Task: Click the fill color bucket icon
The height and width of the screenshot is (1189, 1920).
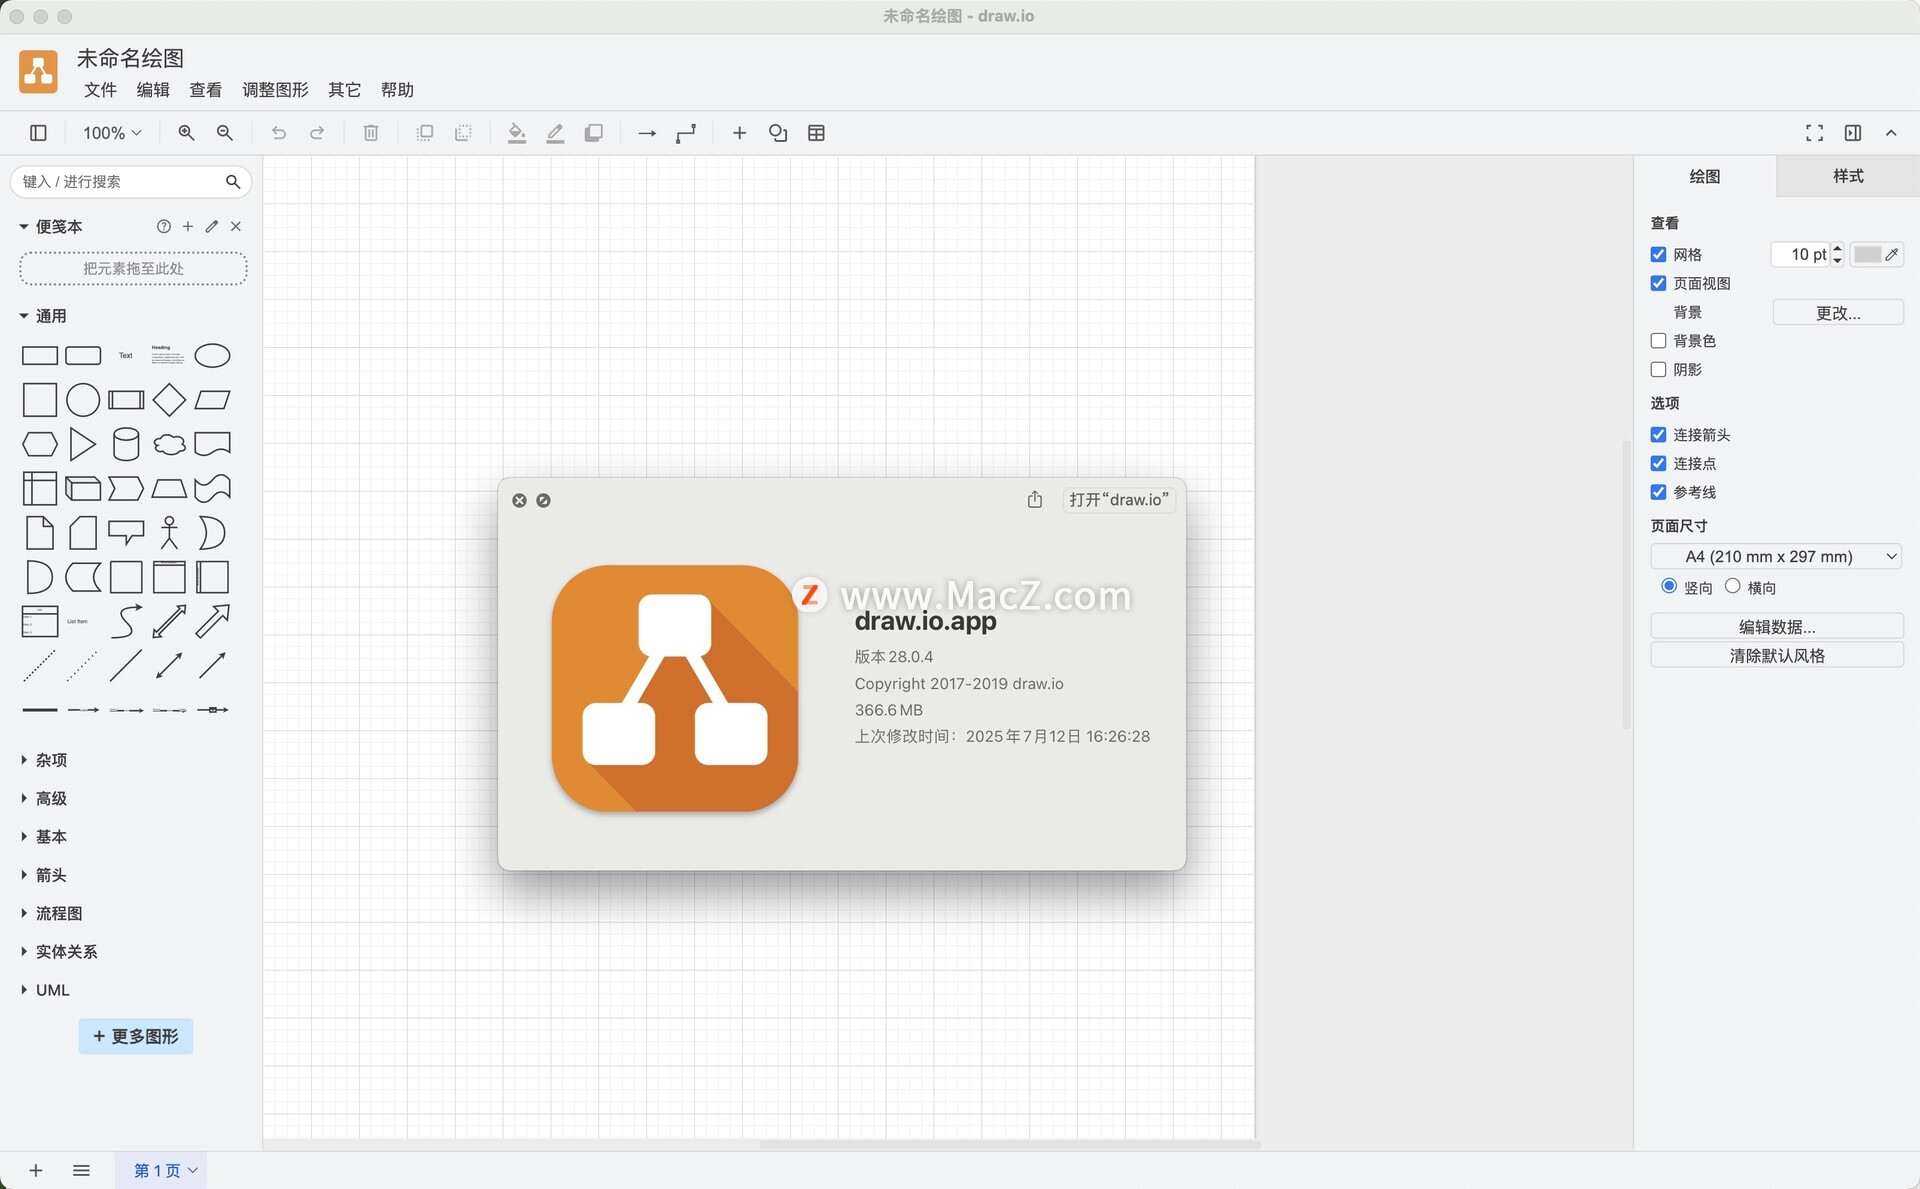Action: [x=517, y=133]
